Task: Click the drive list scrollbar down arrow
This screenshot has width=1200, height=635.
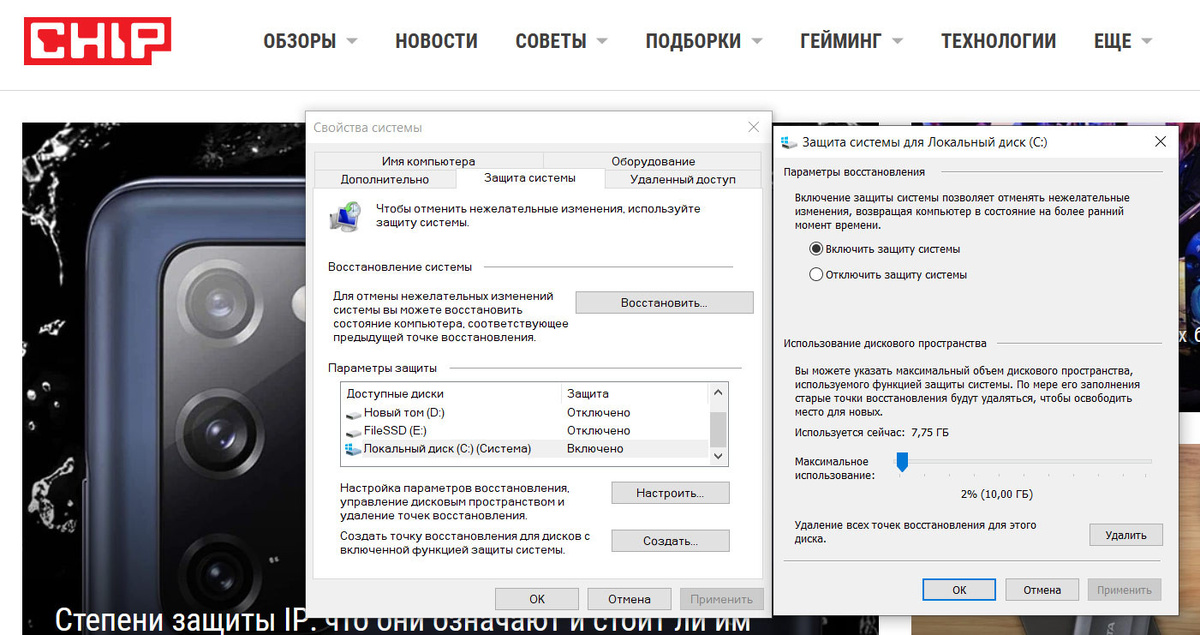Action: (718, 455)
